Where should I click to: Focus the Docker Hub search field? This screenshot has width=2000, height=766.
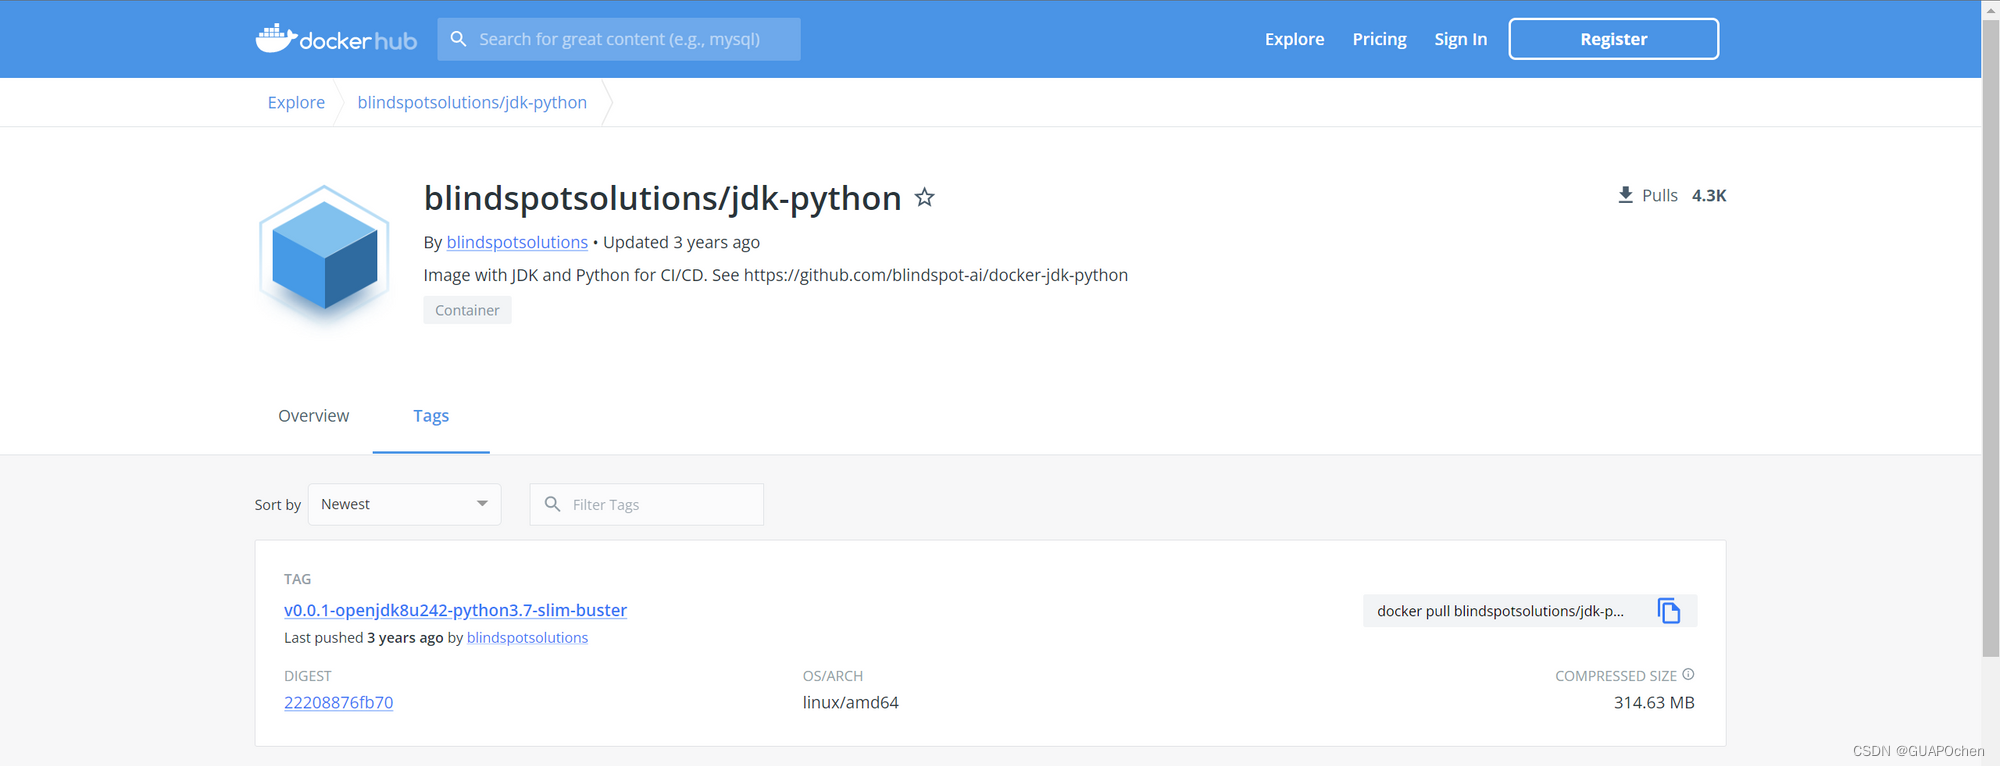coord(619,39)
